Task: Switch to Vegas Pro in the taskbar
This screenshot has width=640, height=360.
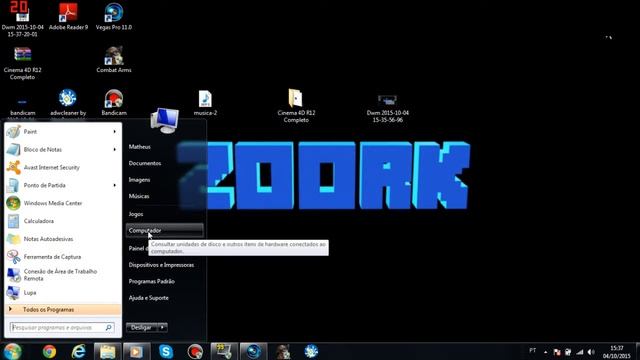Action: [253, 351]
